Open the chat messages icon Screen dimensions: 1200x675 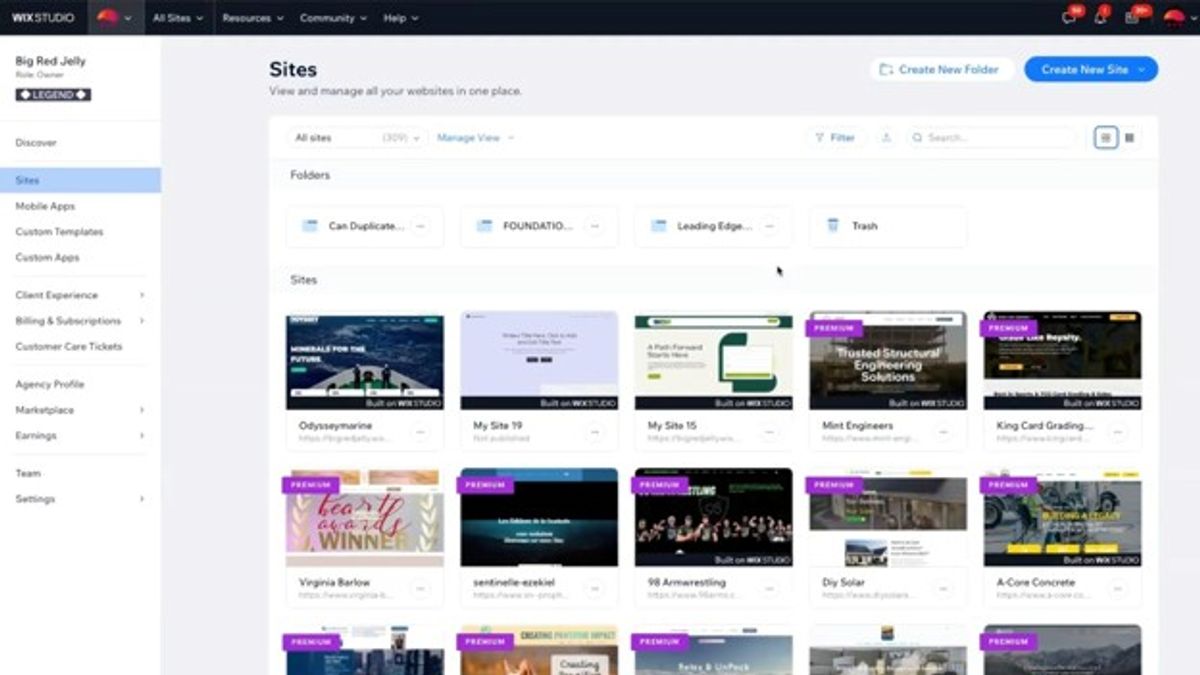tap(1070, 18)
